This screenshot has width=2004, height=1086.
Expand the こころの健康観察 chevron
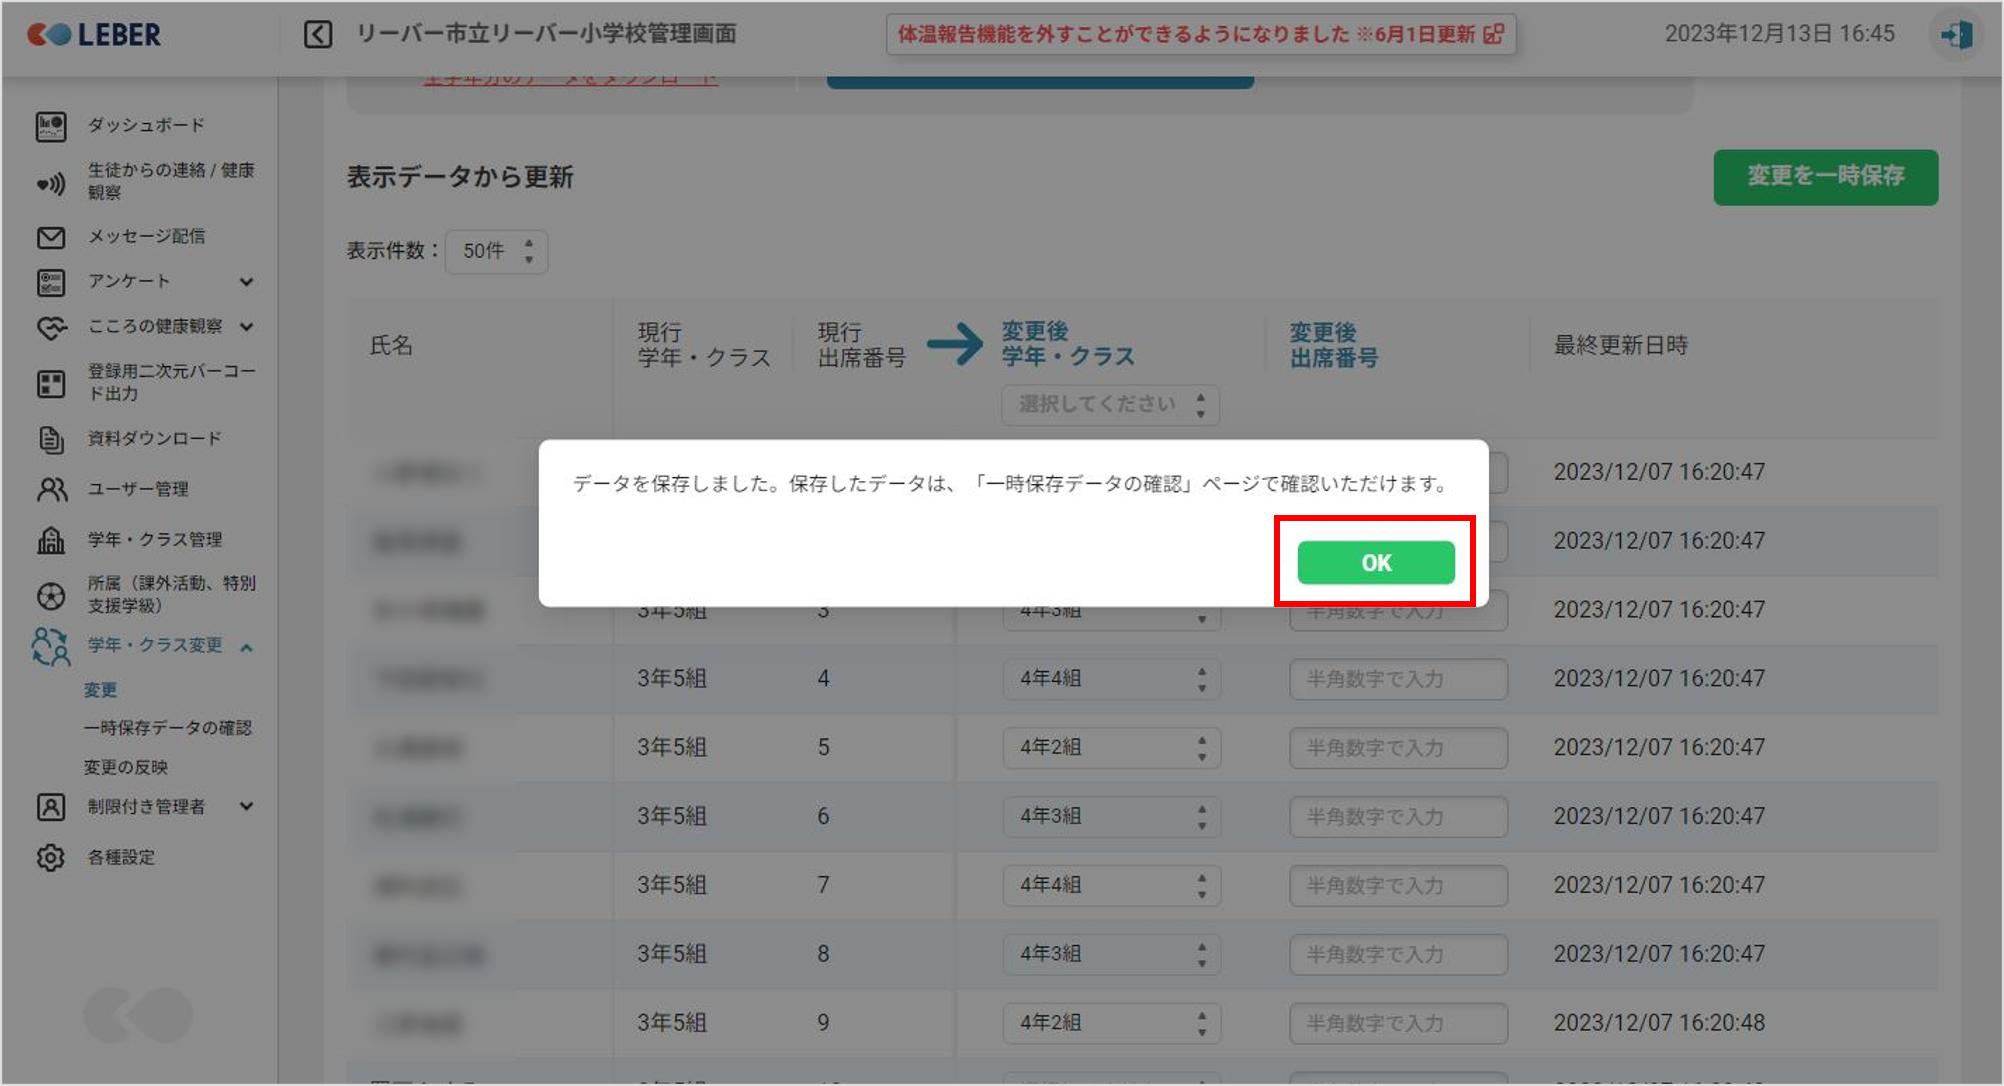point(246,327)
